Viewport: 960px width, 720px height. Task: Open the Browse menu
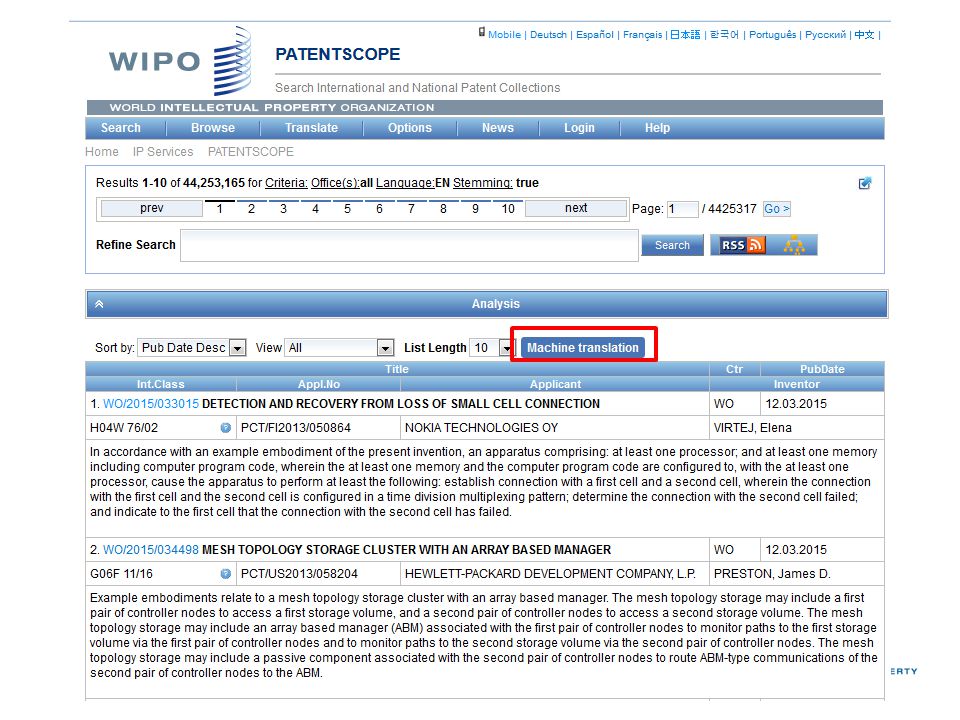pyautogui.click(x=212, y=128)
